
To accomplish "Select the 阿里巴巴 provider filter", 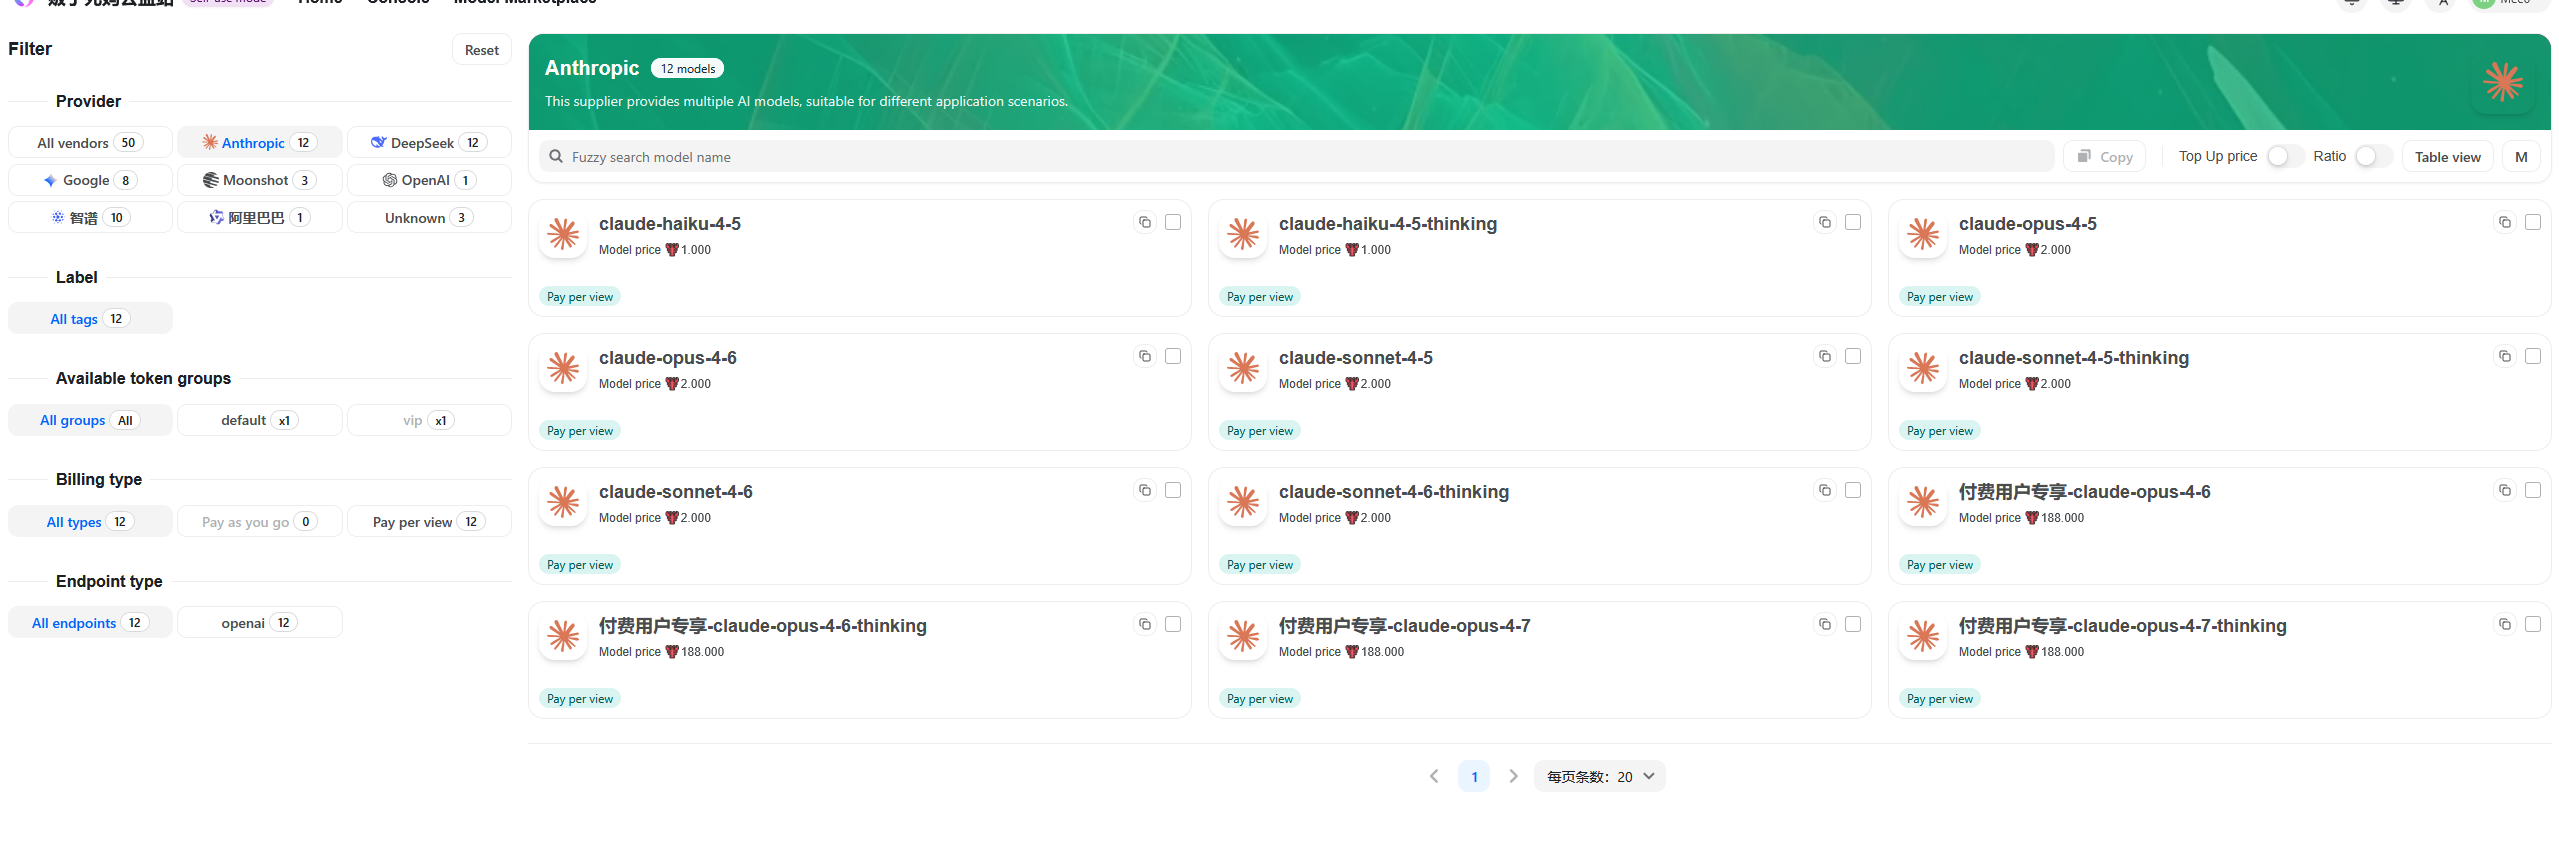I will pos(260,218).
